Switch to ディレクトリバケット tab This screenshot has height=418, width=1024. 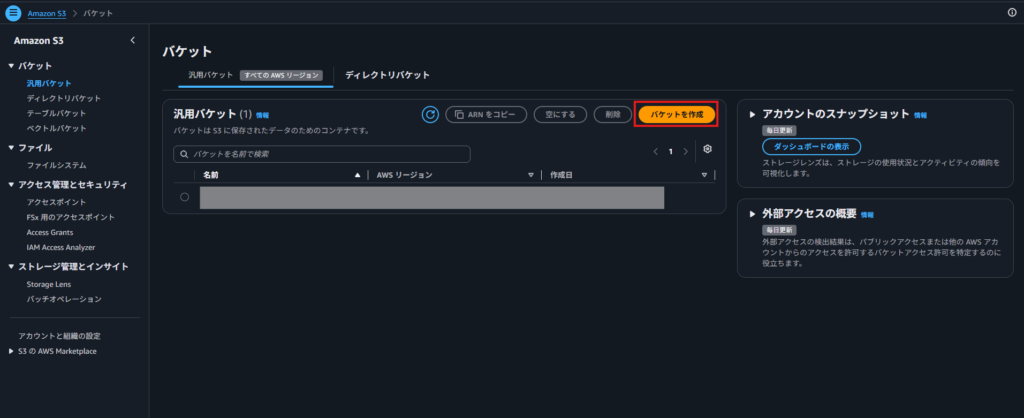(387, 75)
